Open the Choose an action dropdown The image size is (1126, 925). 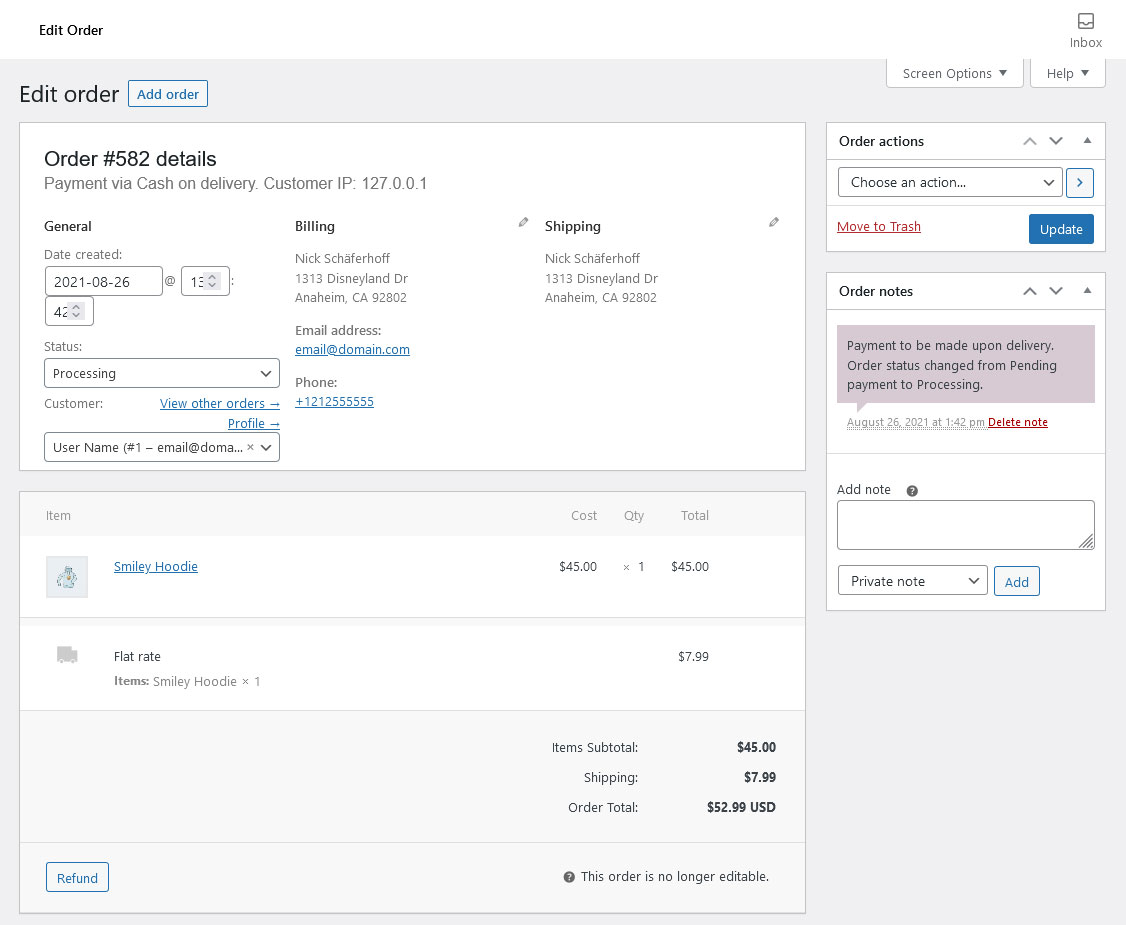[950, 182]
